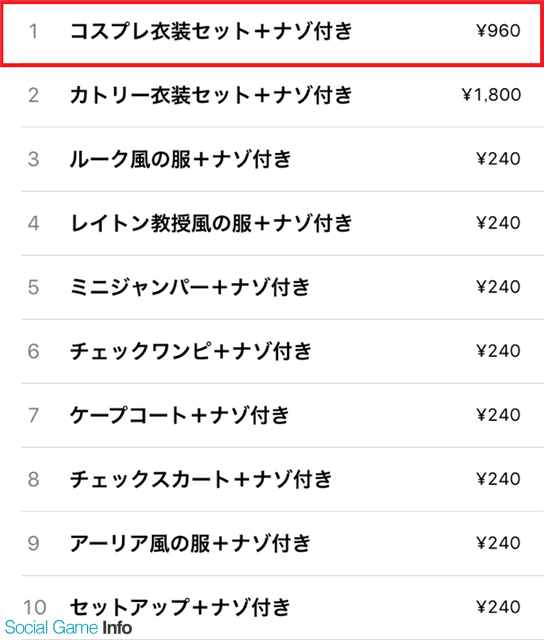Click ¥240 price for ルーク風の服
Screen dimensions: 544x640
(x=498, y=159)
